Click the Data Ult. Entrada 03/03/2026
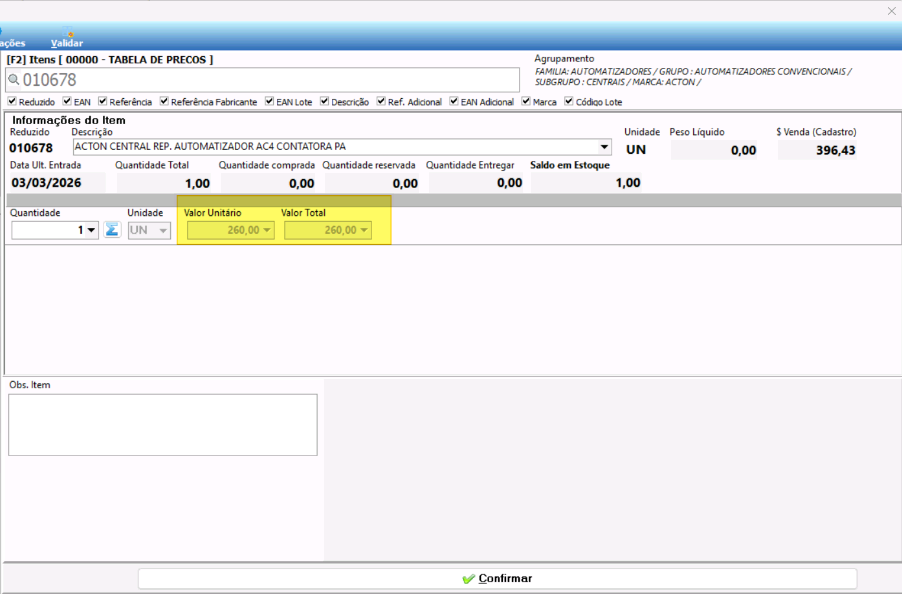Screen dimensions: 902x594 pos(47,183)
